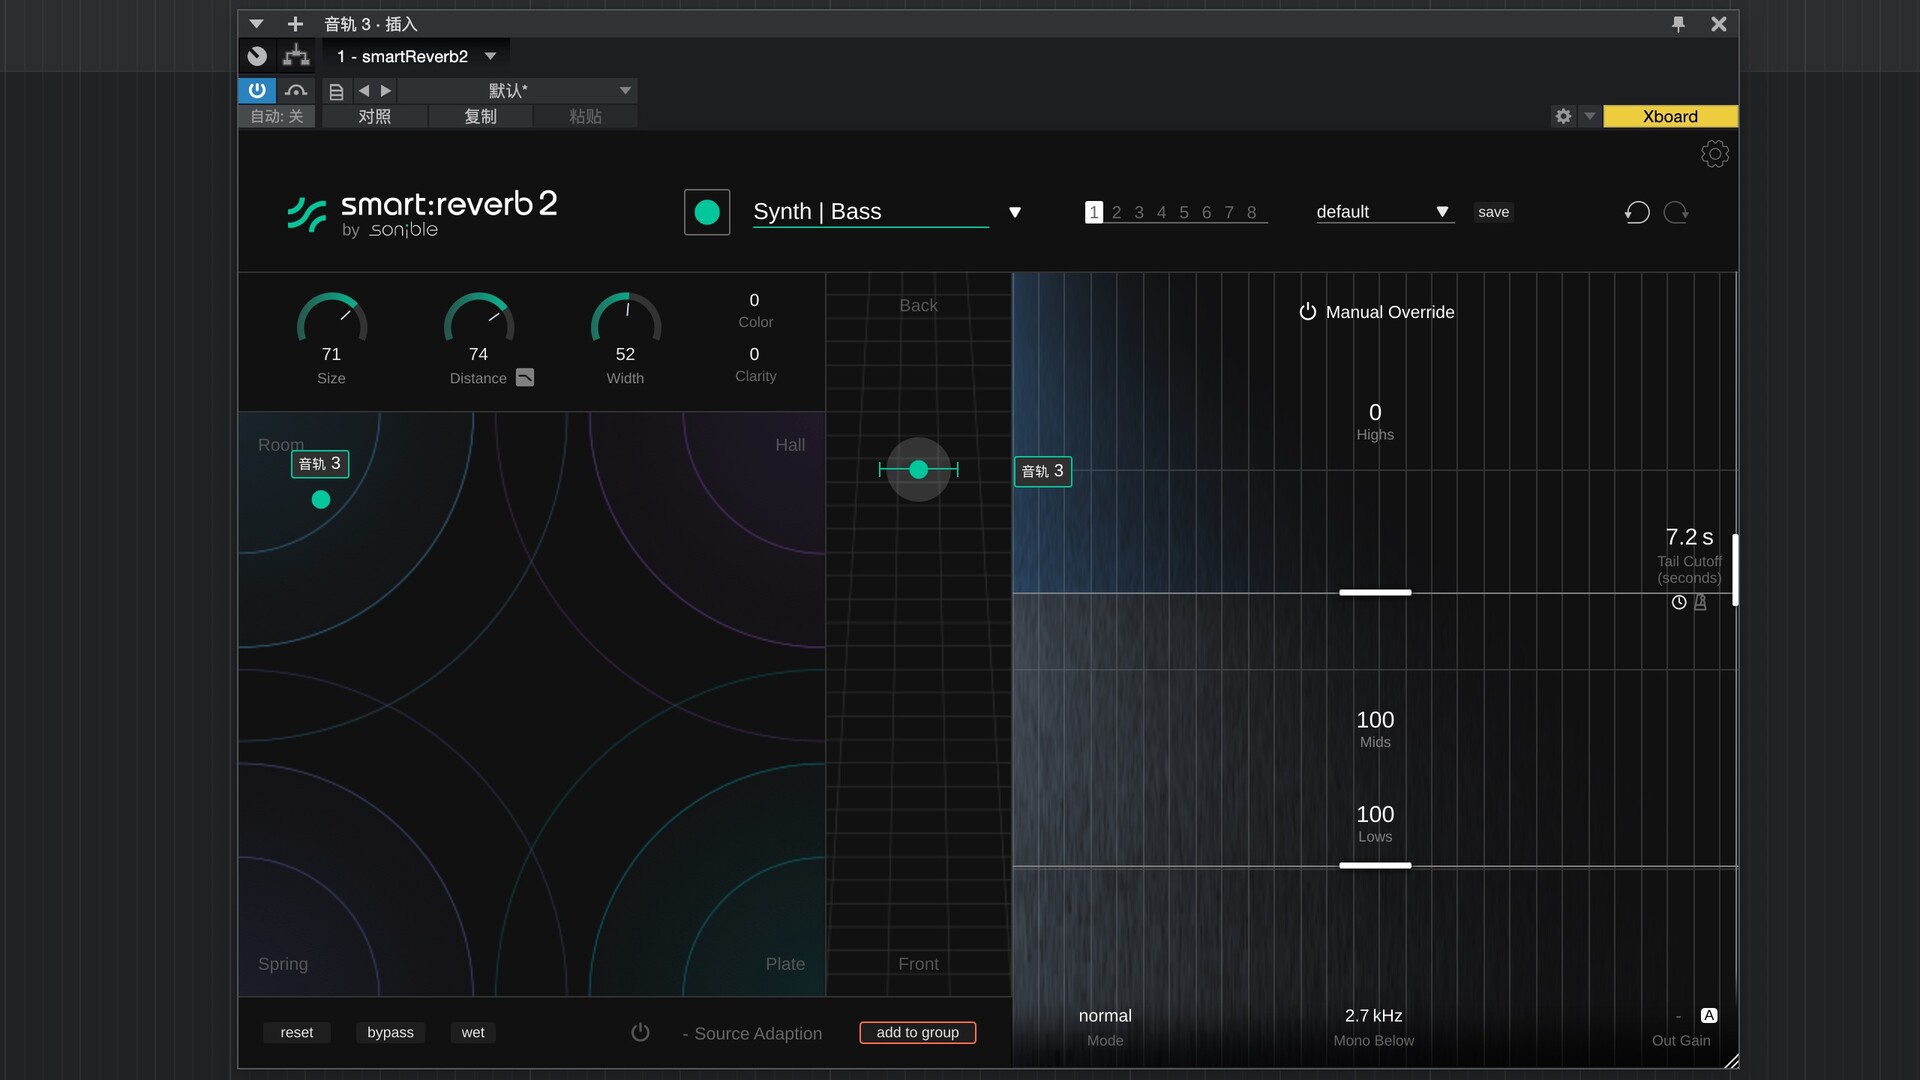This screenshot has height=1080, width=1920.
Task: Select state slot 1
Action: point(1094,212)
